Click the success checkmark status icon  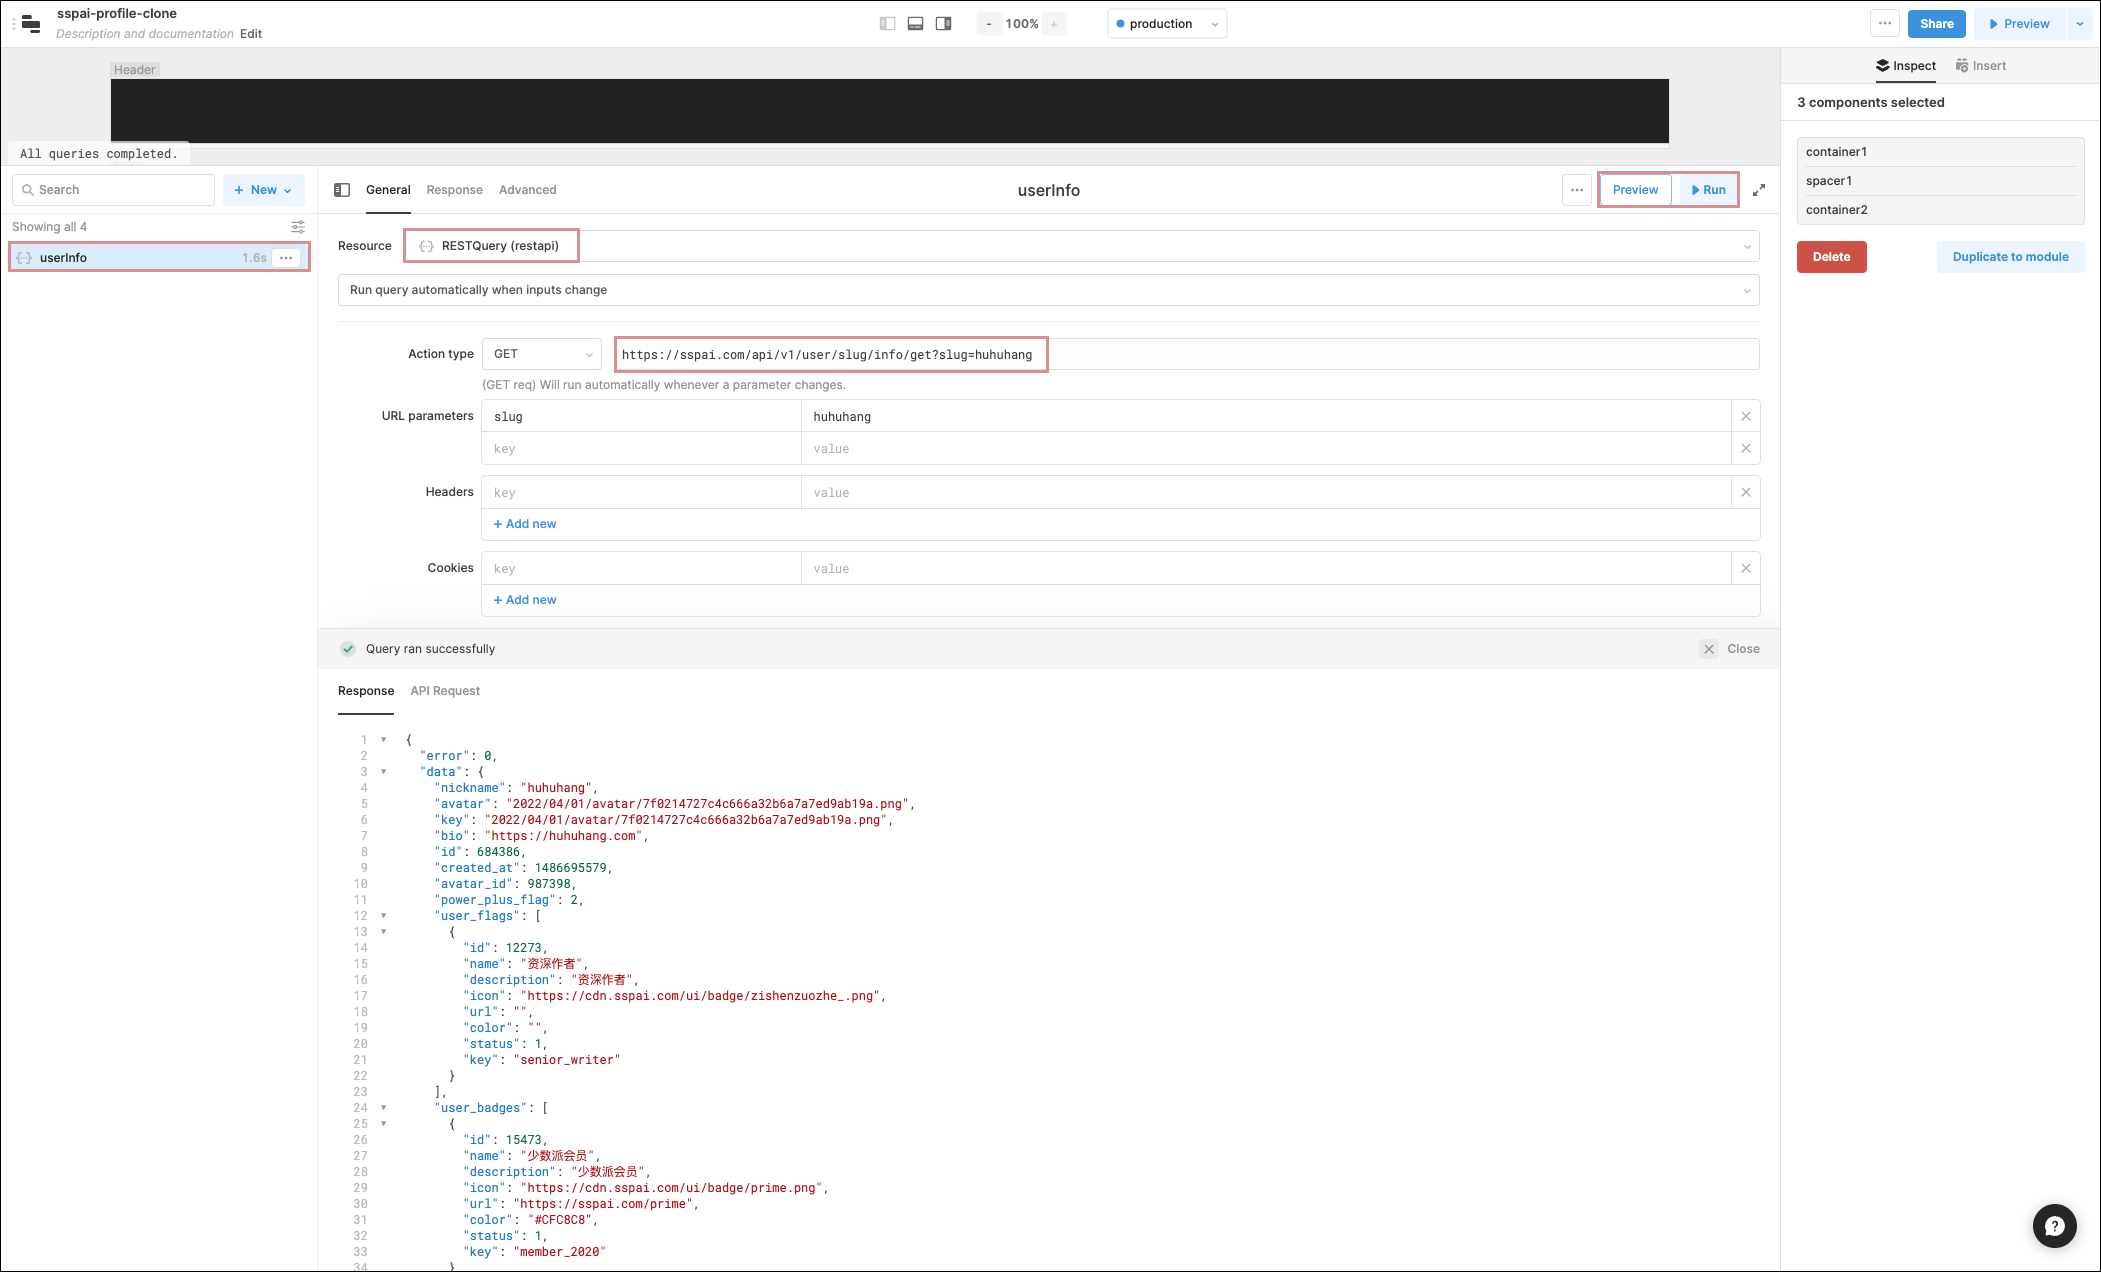pyautogui.click(x=348, y=649)
